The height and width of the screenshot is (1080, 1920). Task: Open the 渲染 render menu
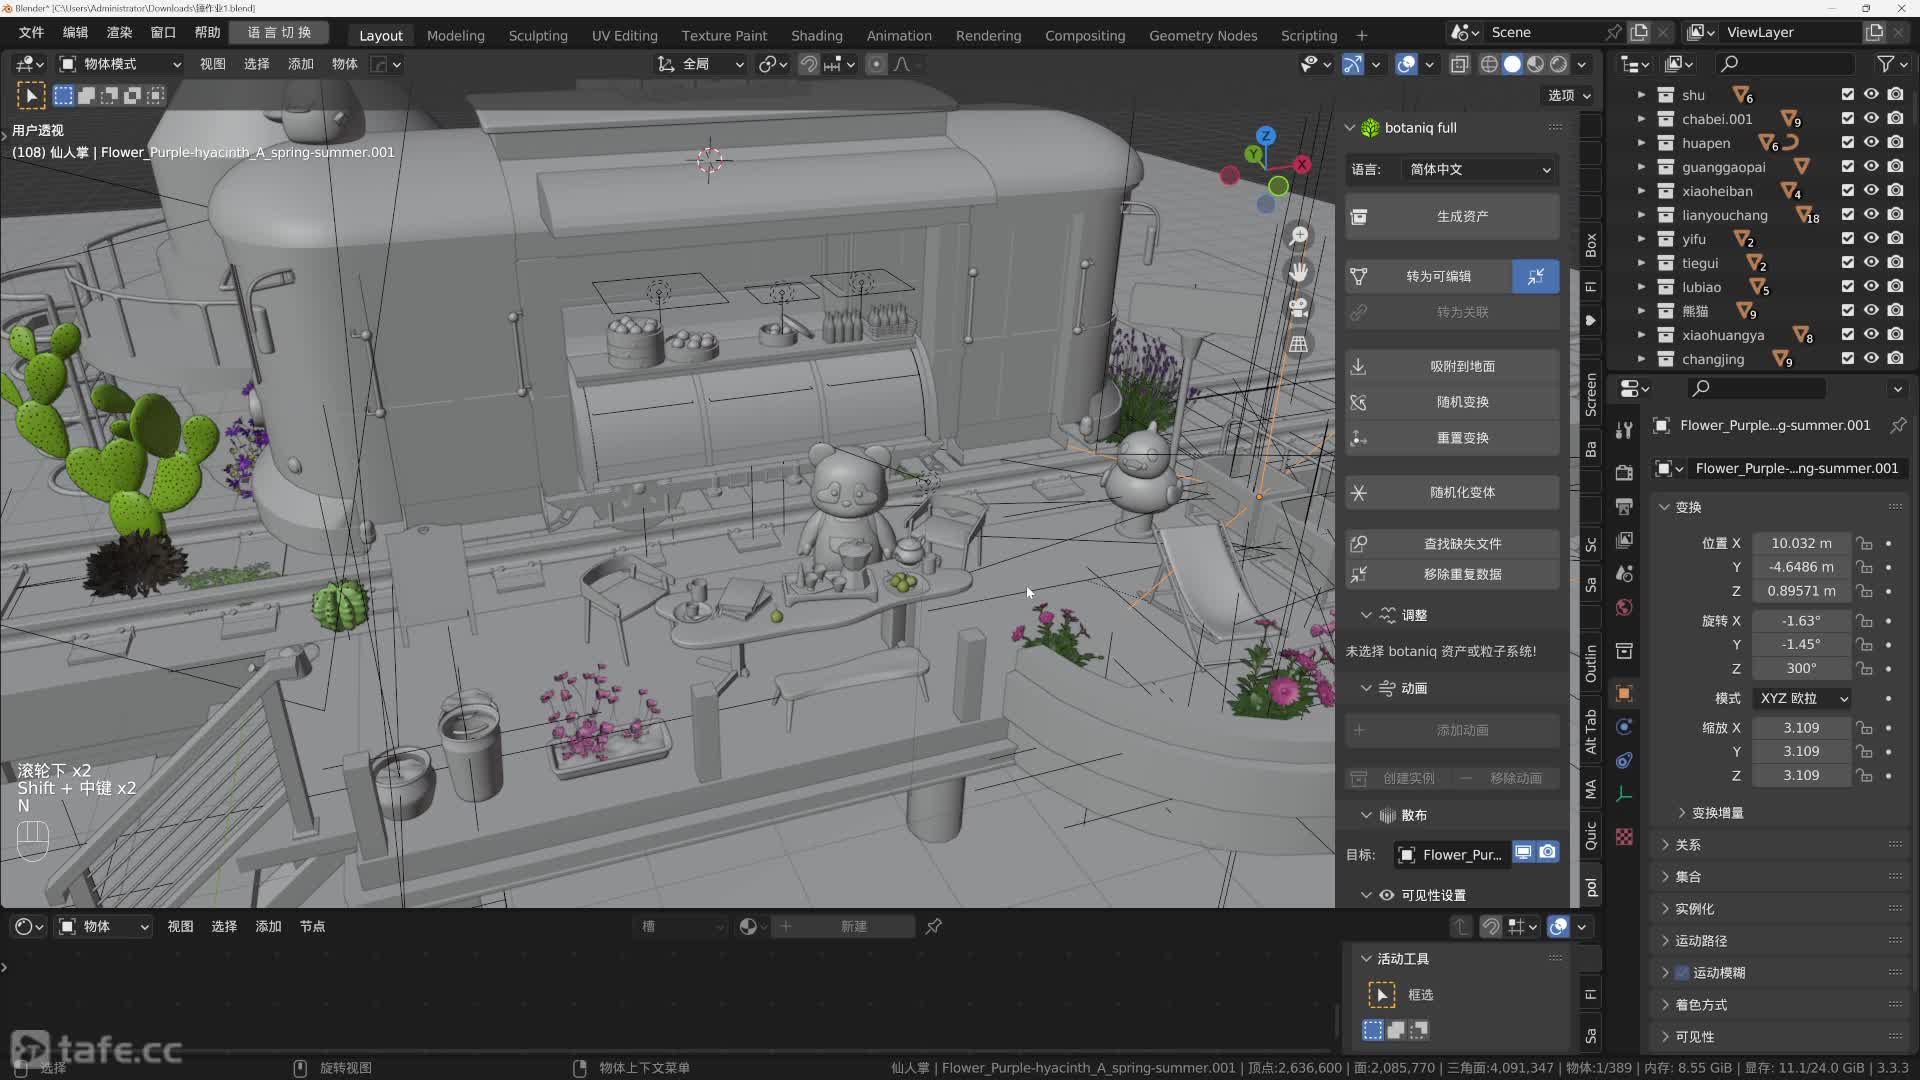click(119, 33)
